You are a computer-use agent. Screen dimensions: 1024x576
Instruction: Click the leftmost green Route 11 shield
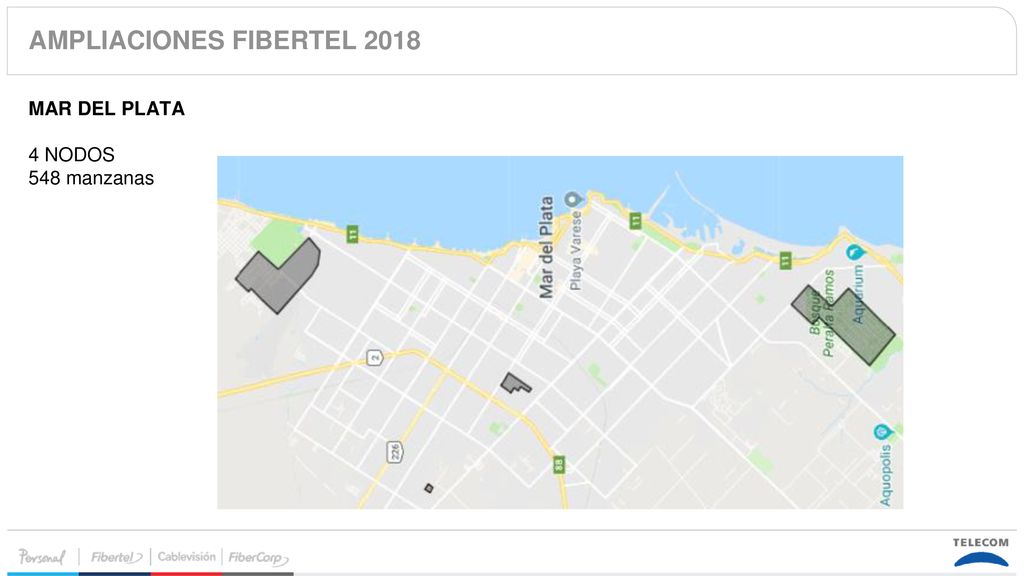click(352, 234)
